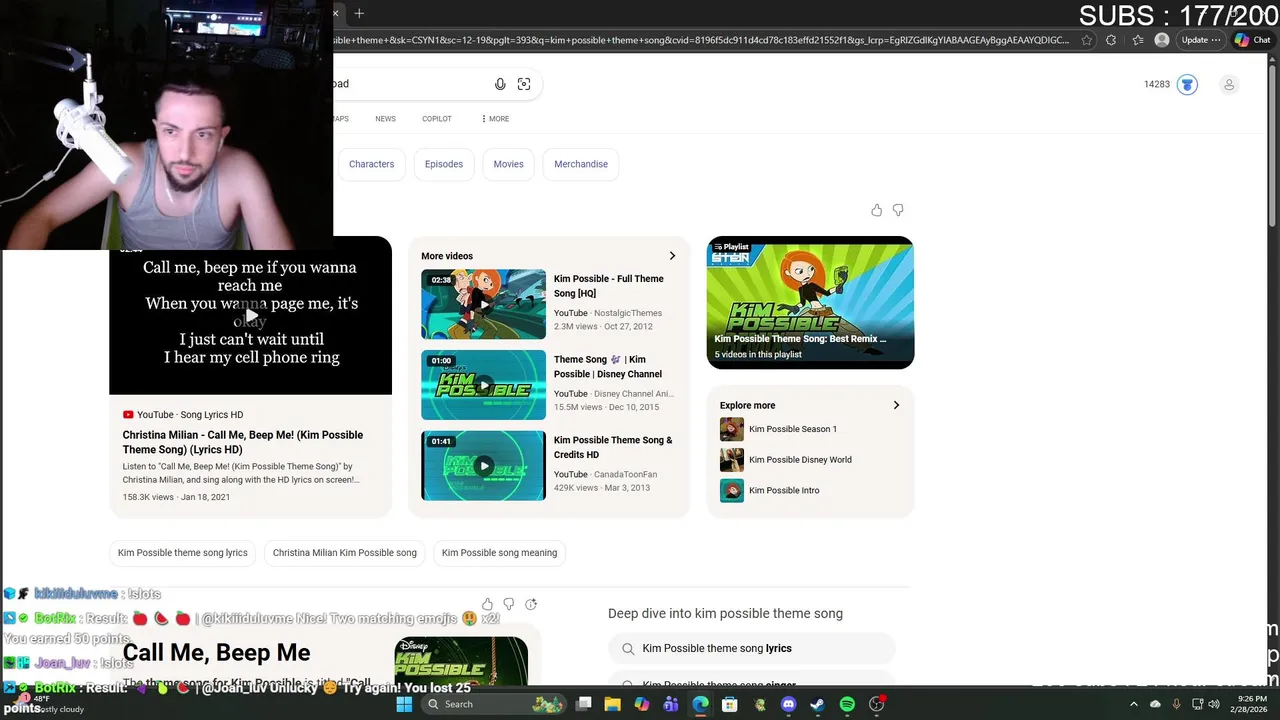The height and width of the screenshot is (720, 1280).
Task: Open Microsoft Store from taskbar
Action: (730, 704)
